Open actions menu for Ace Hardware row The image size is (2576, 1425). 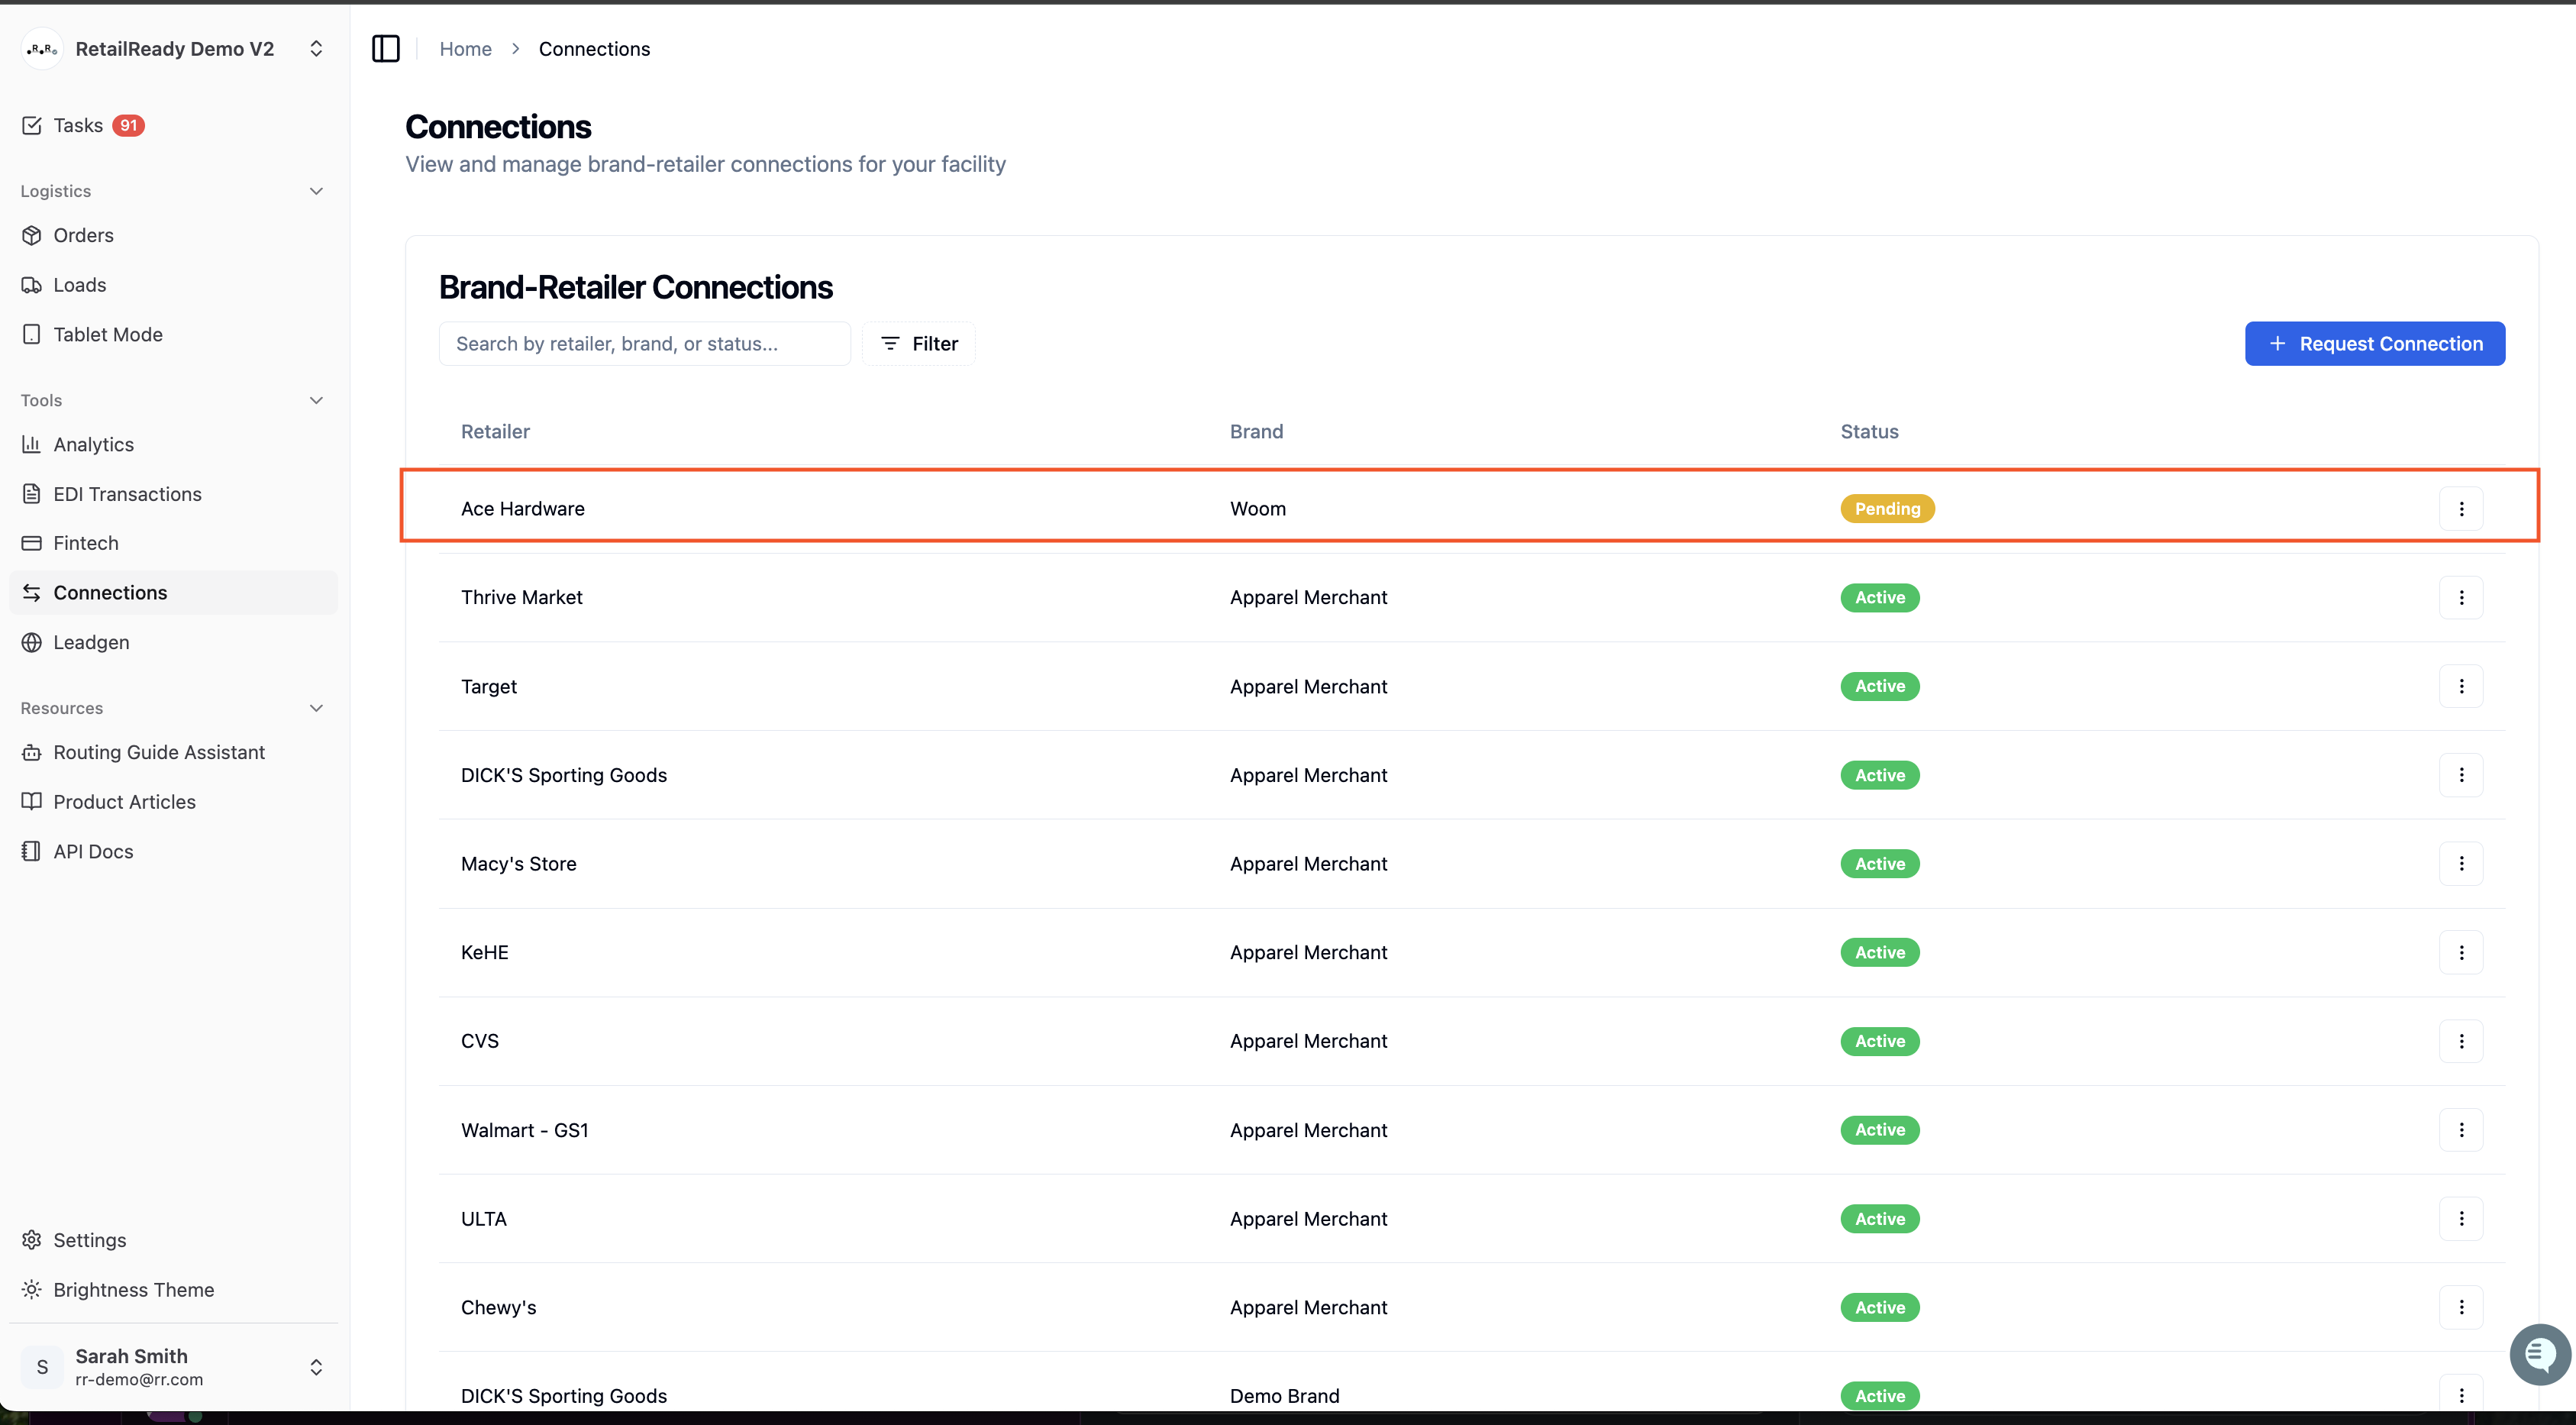pyautogui.click(x=2461, y=509)
